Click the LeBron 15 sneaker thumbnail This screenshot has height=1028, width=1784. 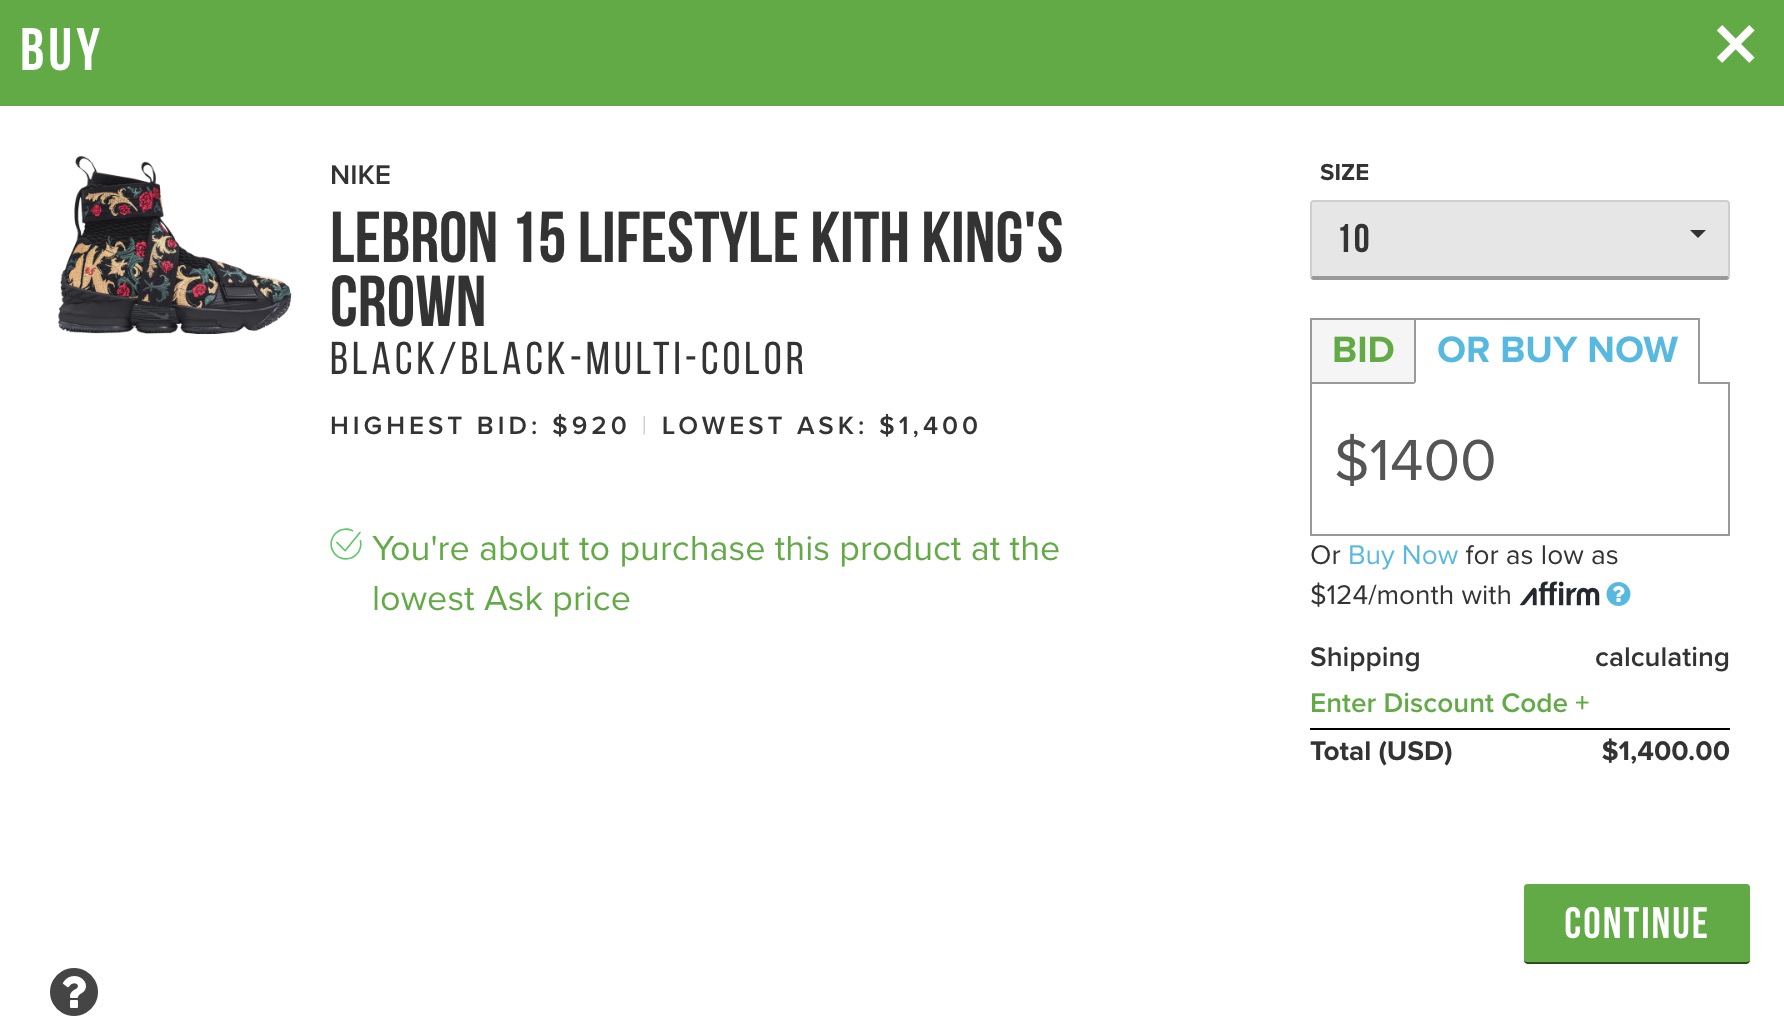coord(174,246)
